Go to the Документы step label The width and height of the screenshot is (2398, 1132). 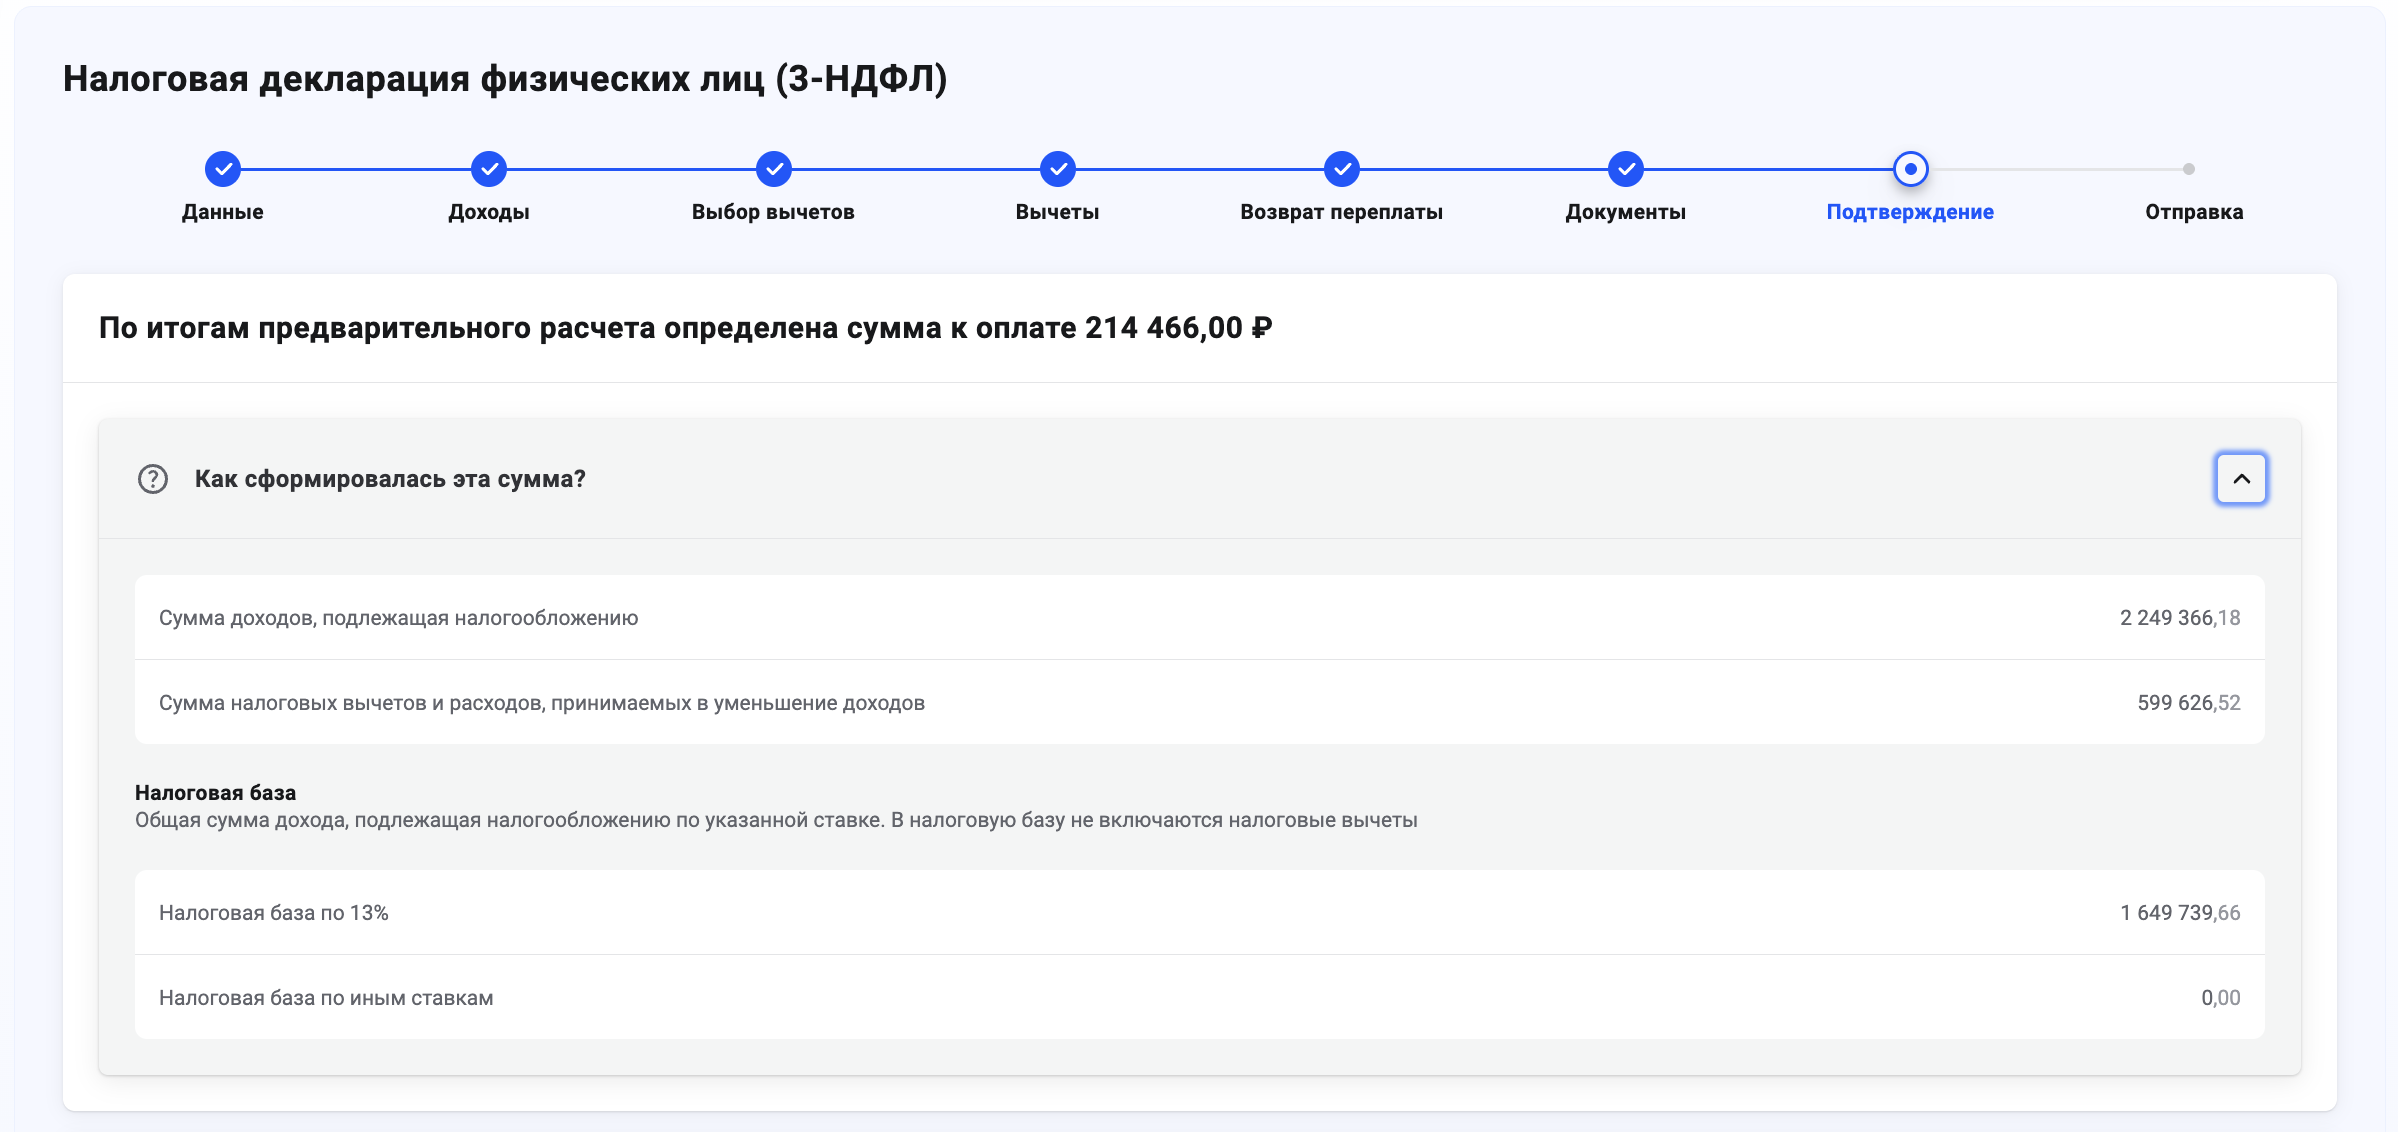1625,212
